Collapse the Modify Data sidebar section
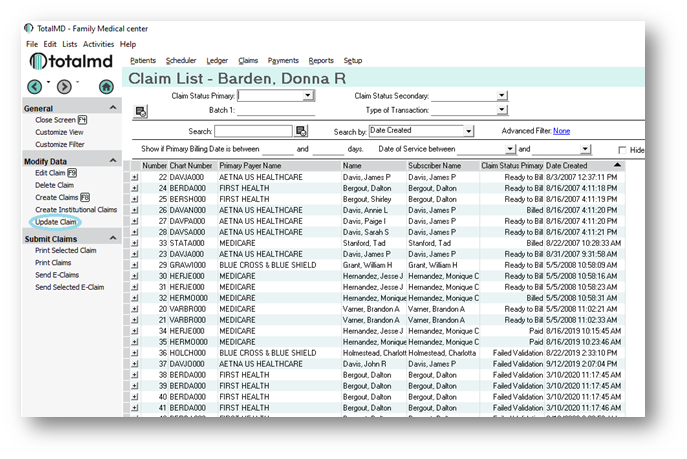Image resolution: width=687 pixels, height=459 pixels. 112,161
